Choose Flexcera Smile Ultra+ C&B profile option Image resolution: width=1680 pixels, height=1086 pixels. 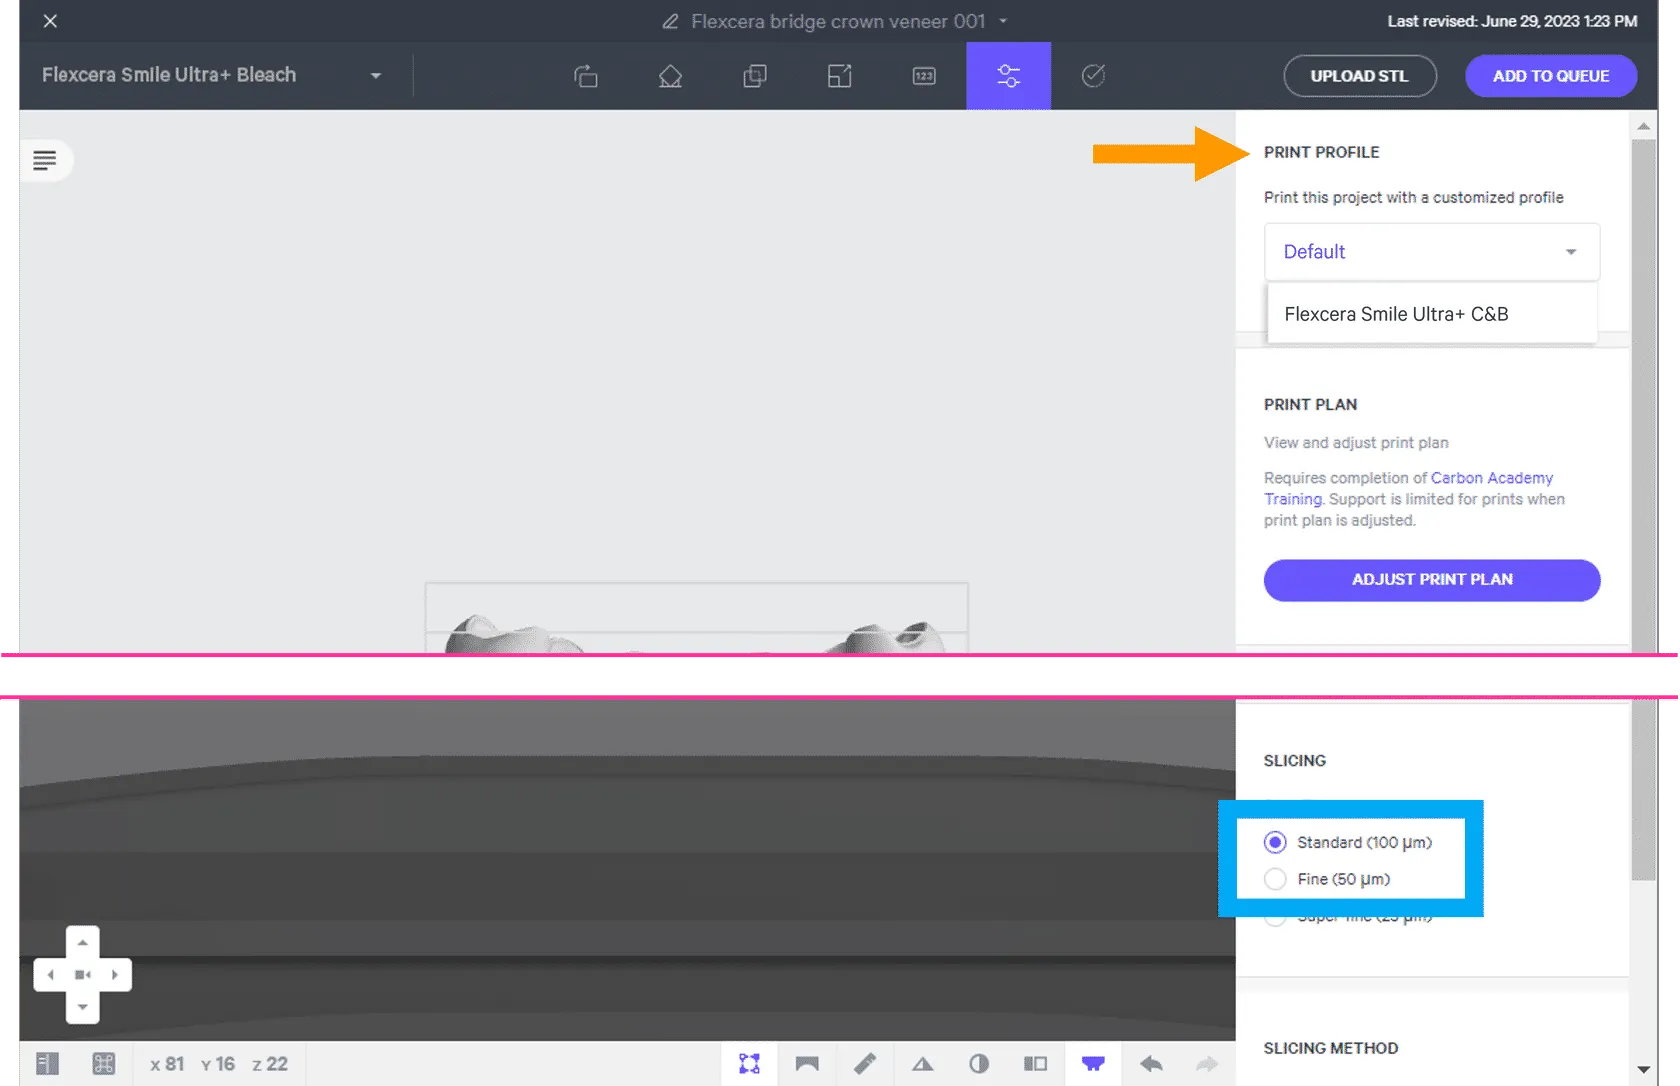pos(1431,314)
